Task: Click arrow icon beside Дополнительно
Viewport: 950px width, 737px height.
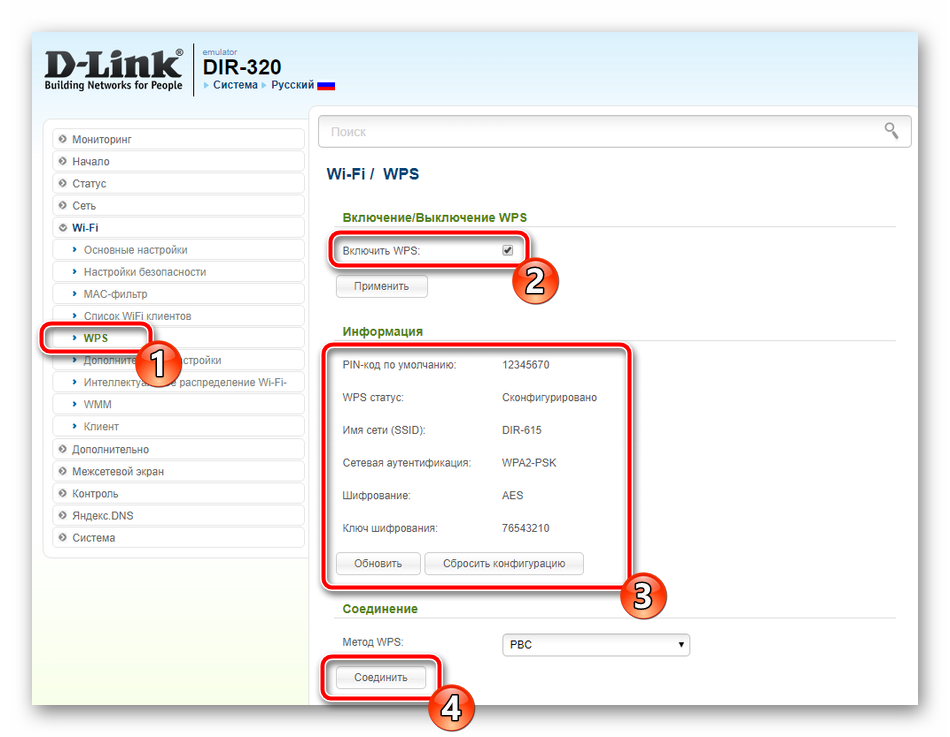Action: (62, 449)
